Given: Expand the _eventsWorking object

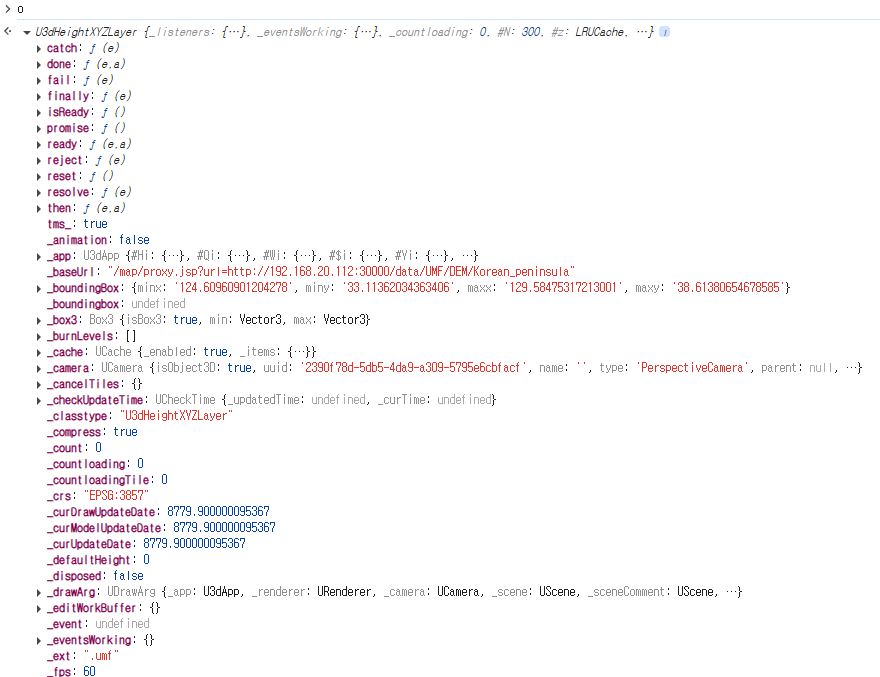Looking at the screenshot, I should click(x=39, y=641).
